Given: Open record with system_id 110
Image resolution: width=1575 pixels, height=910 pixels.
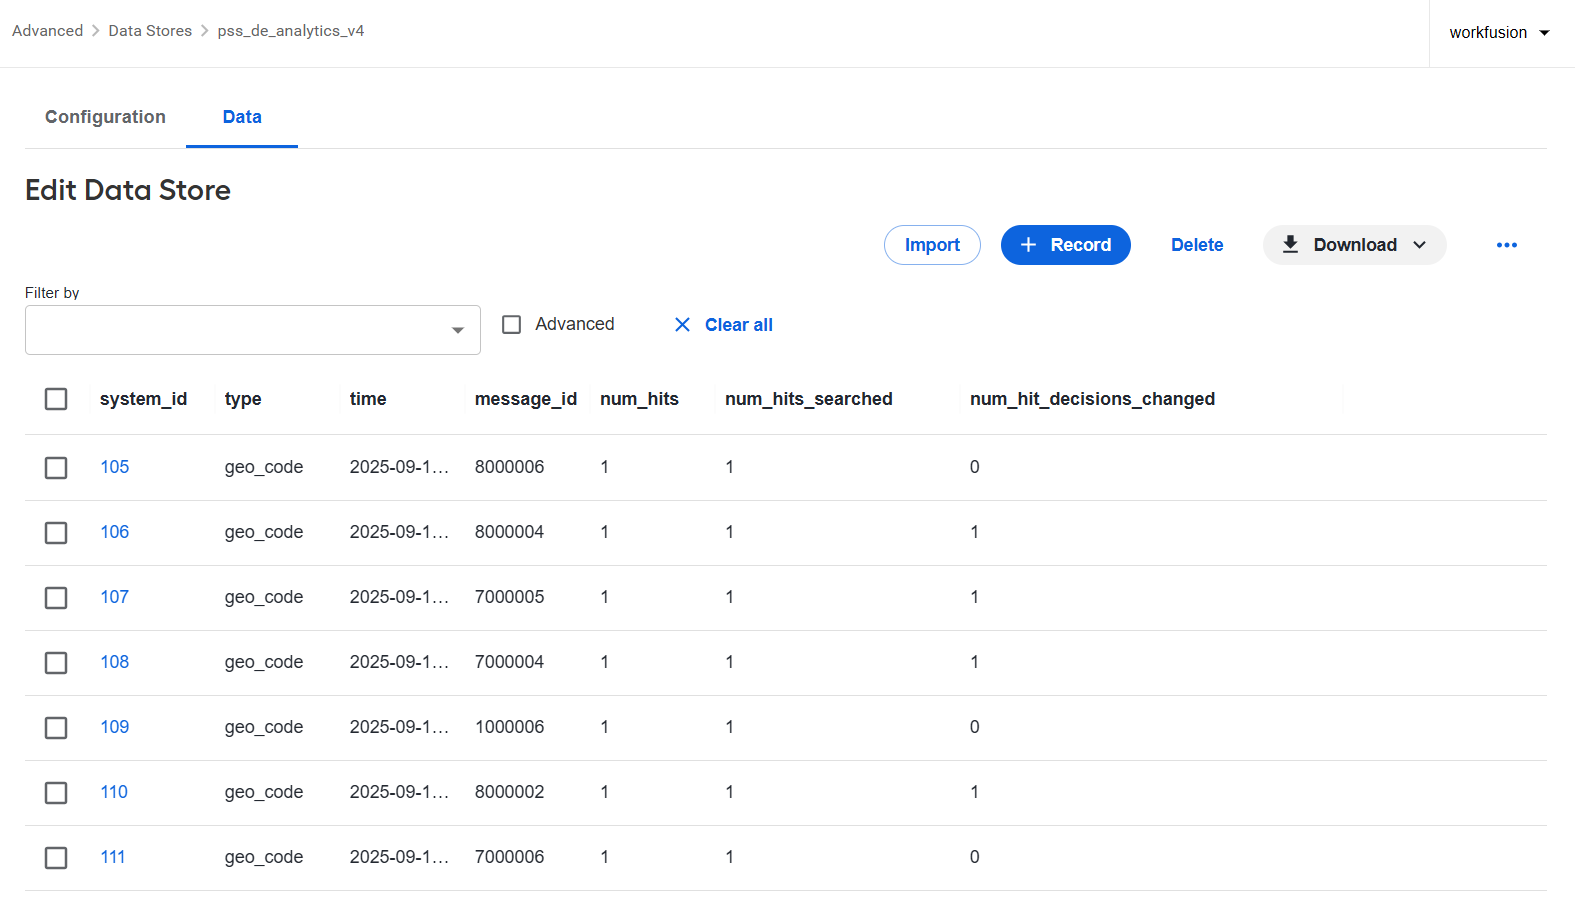Looking at the screenshot, I should tap(114, 792).
